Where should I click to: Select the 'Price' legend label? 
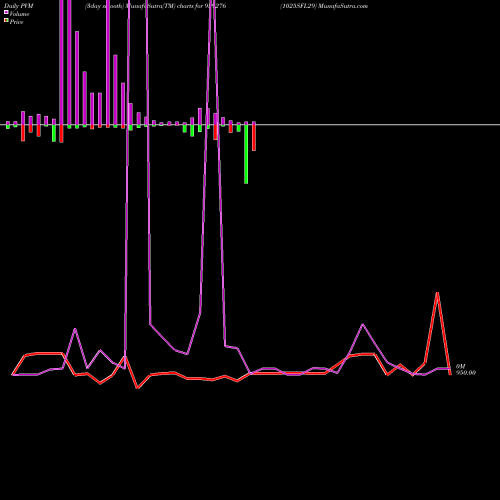(16, 22)
